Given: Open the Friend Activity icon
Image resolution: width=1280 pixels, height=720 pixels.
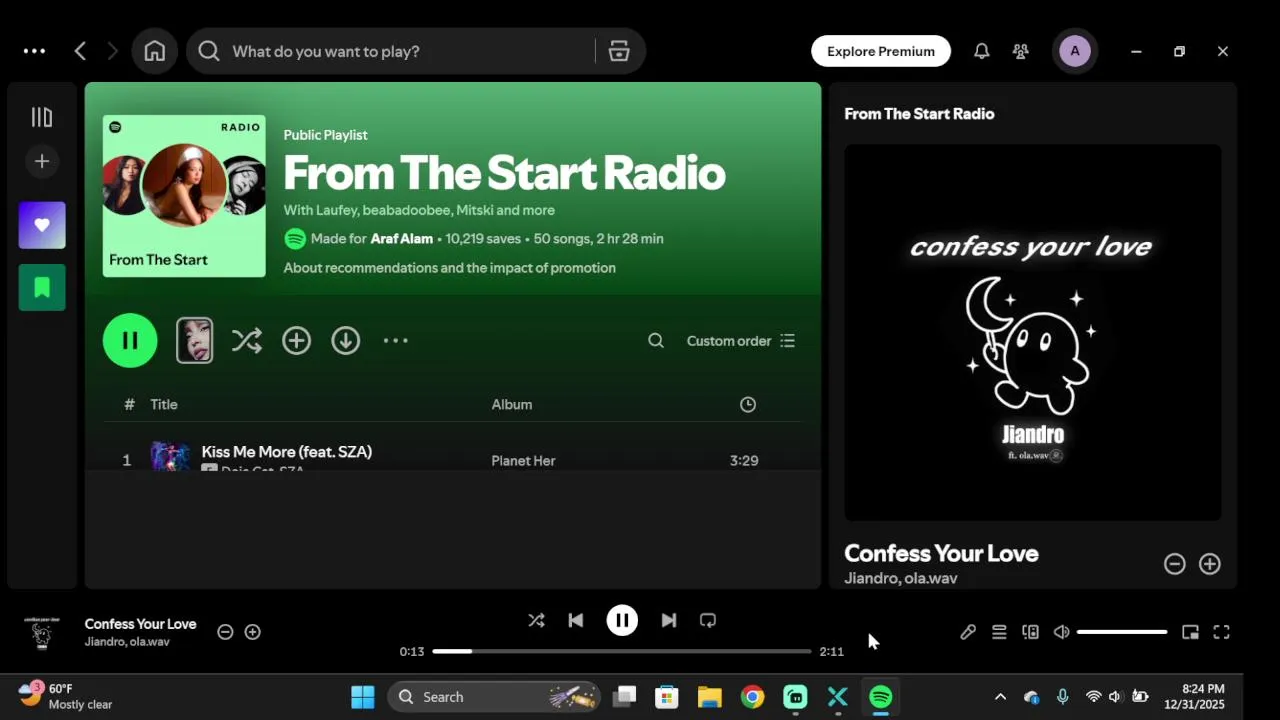Looking at the screenshot, I should coord(1020,51).
